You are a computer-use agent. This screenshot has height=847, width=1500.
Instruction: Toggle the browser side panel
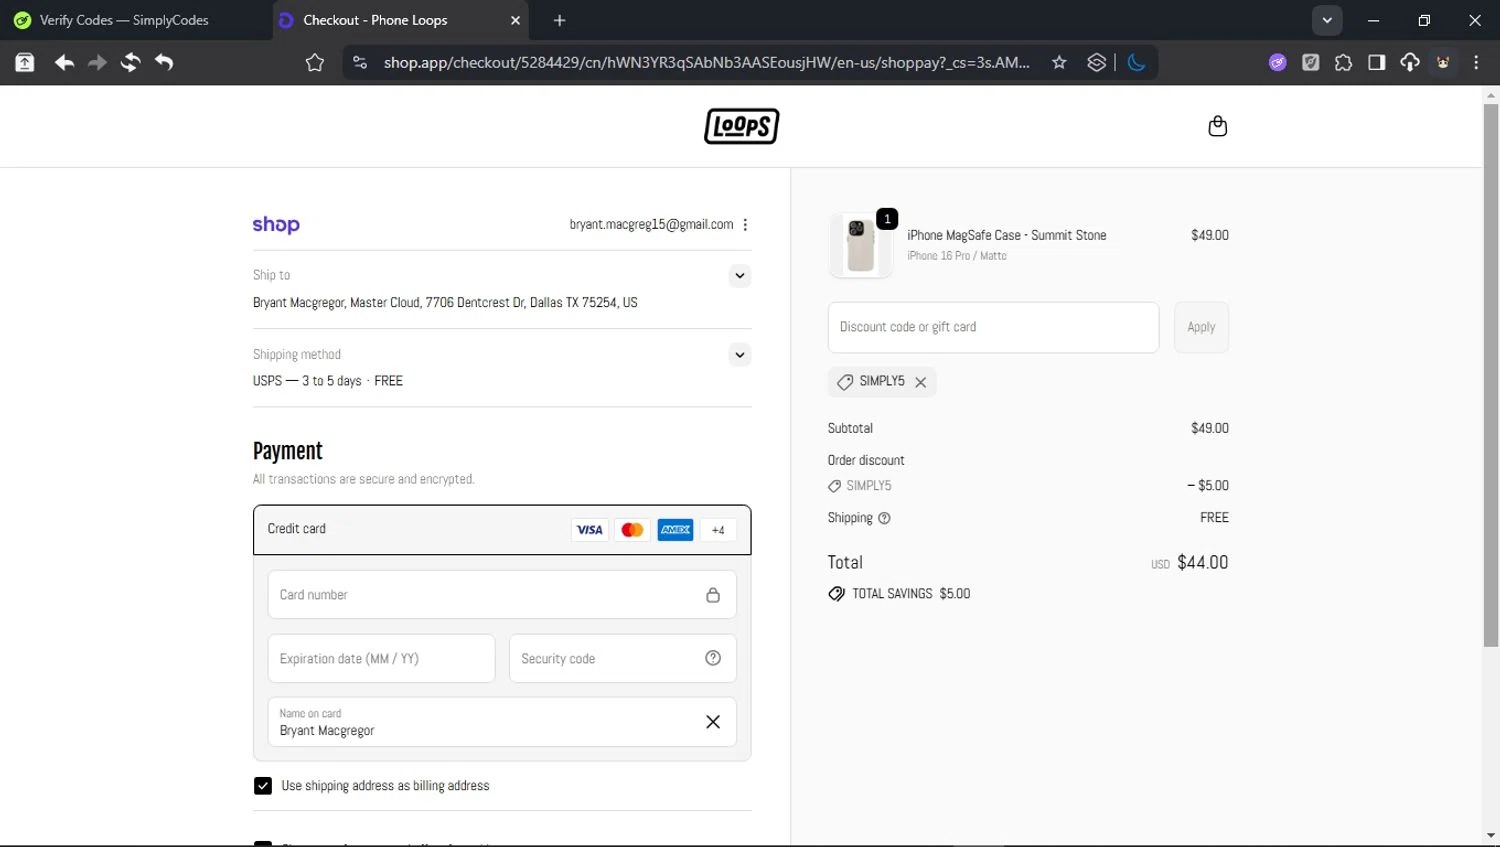(1376, 63)
